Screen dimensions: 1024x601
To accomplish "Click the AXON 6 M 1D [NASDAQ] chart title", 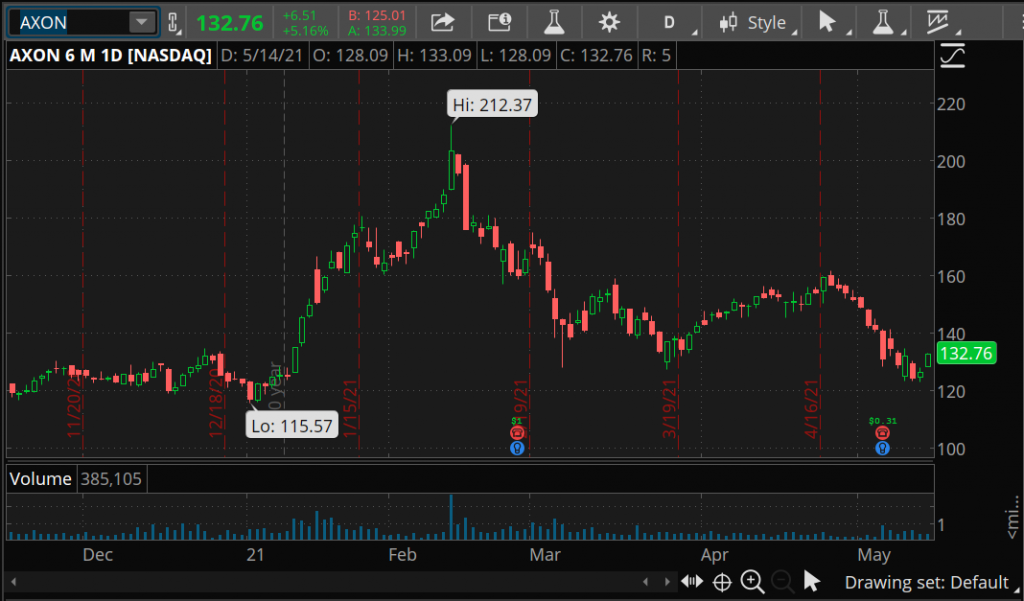I will [x=110, y=56].
